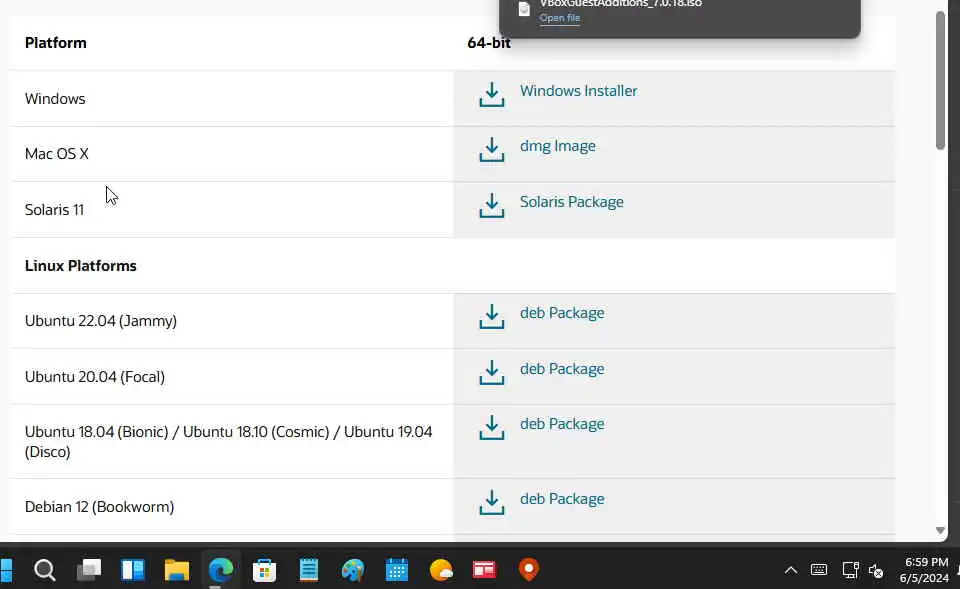Open Maps app from taskbar
The height and width of the screenshot is (589, 960).
click(x=528, y=570)
